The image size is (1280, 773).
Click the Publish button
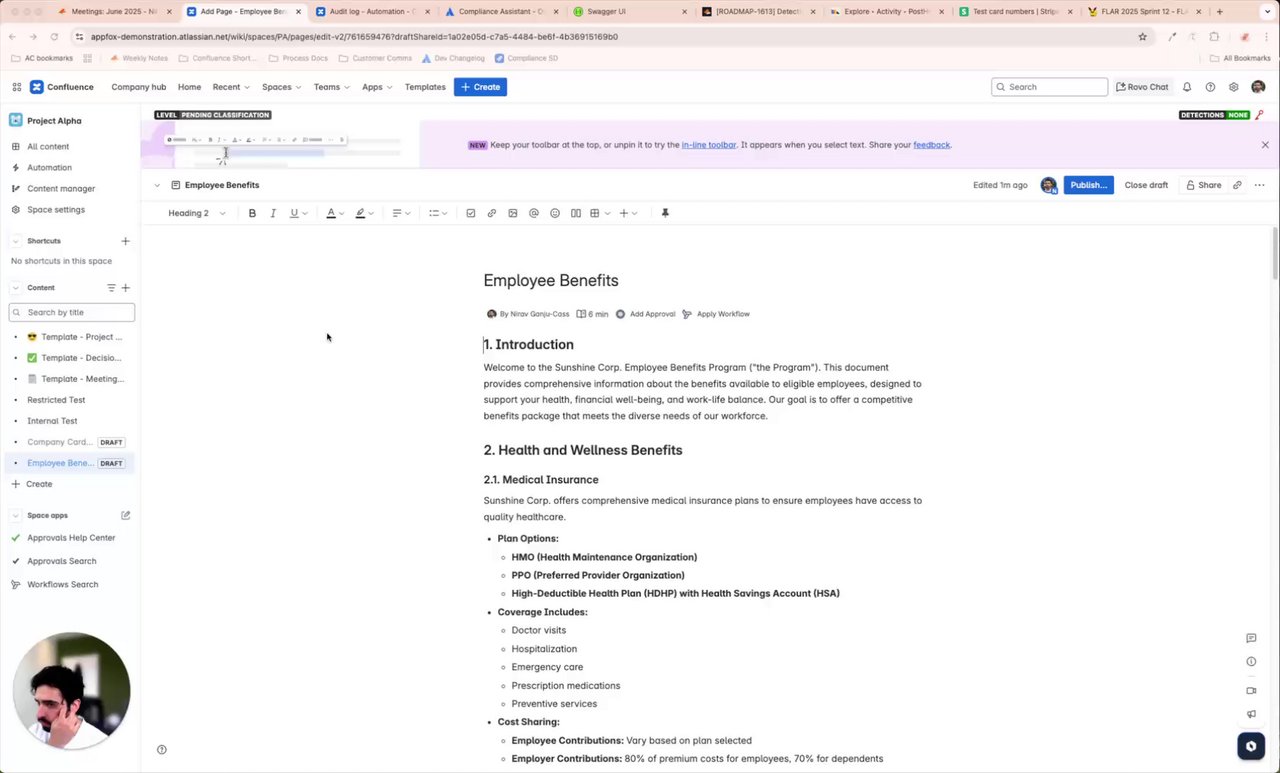tap(1088, 185)
